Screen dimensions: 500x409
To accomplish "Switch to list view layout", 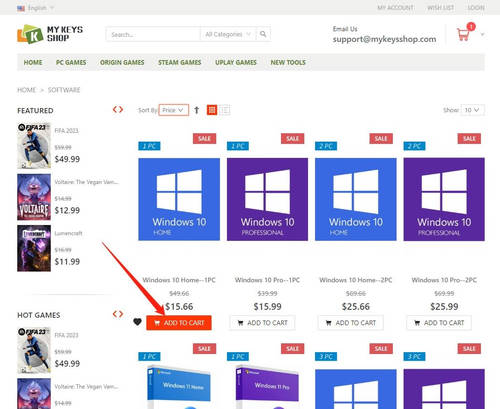I will 225,110.
